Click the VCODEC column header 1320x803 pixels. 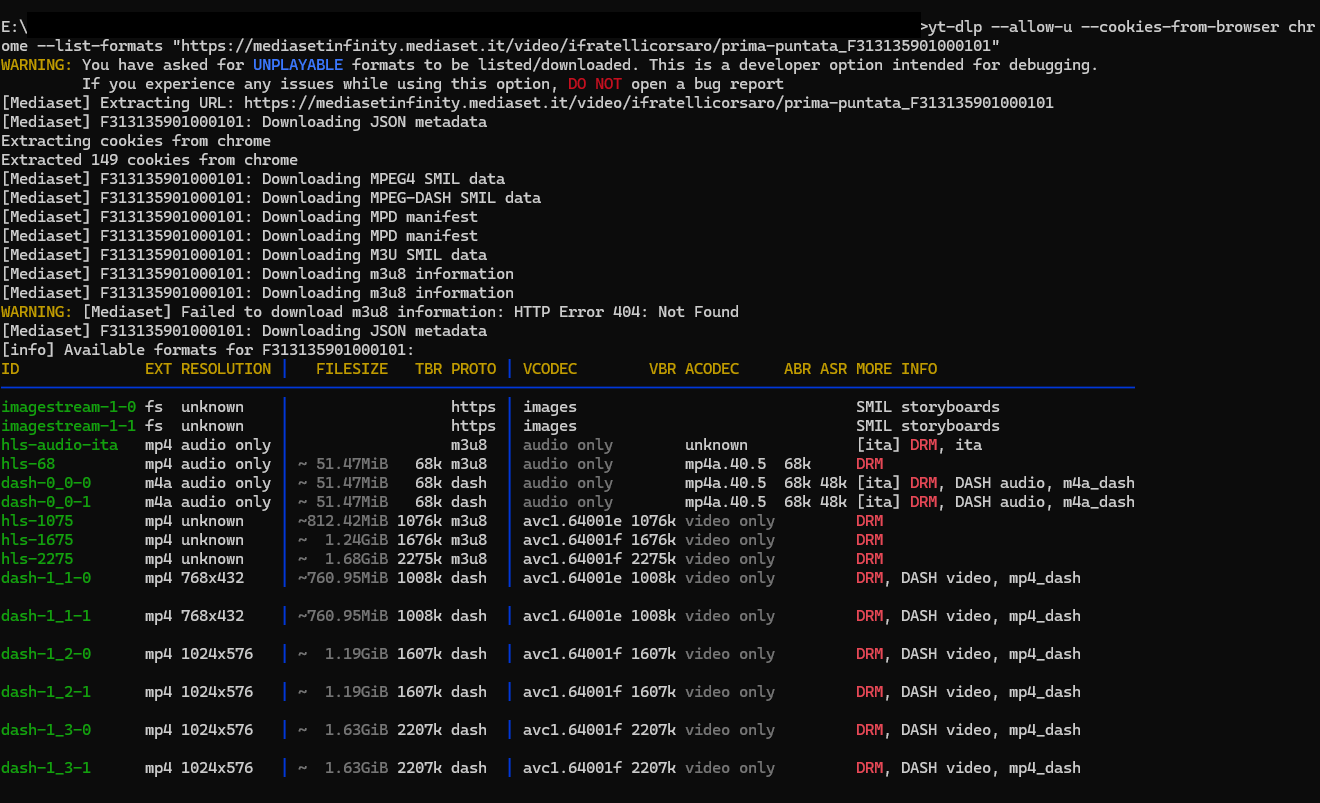[x=550, y=369]
